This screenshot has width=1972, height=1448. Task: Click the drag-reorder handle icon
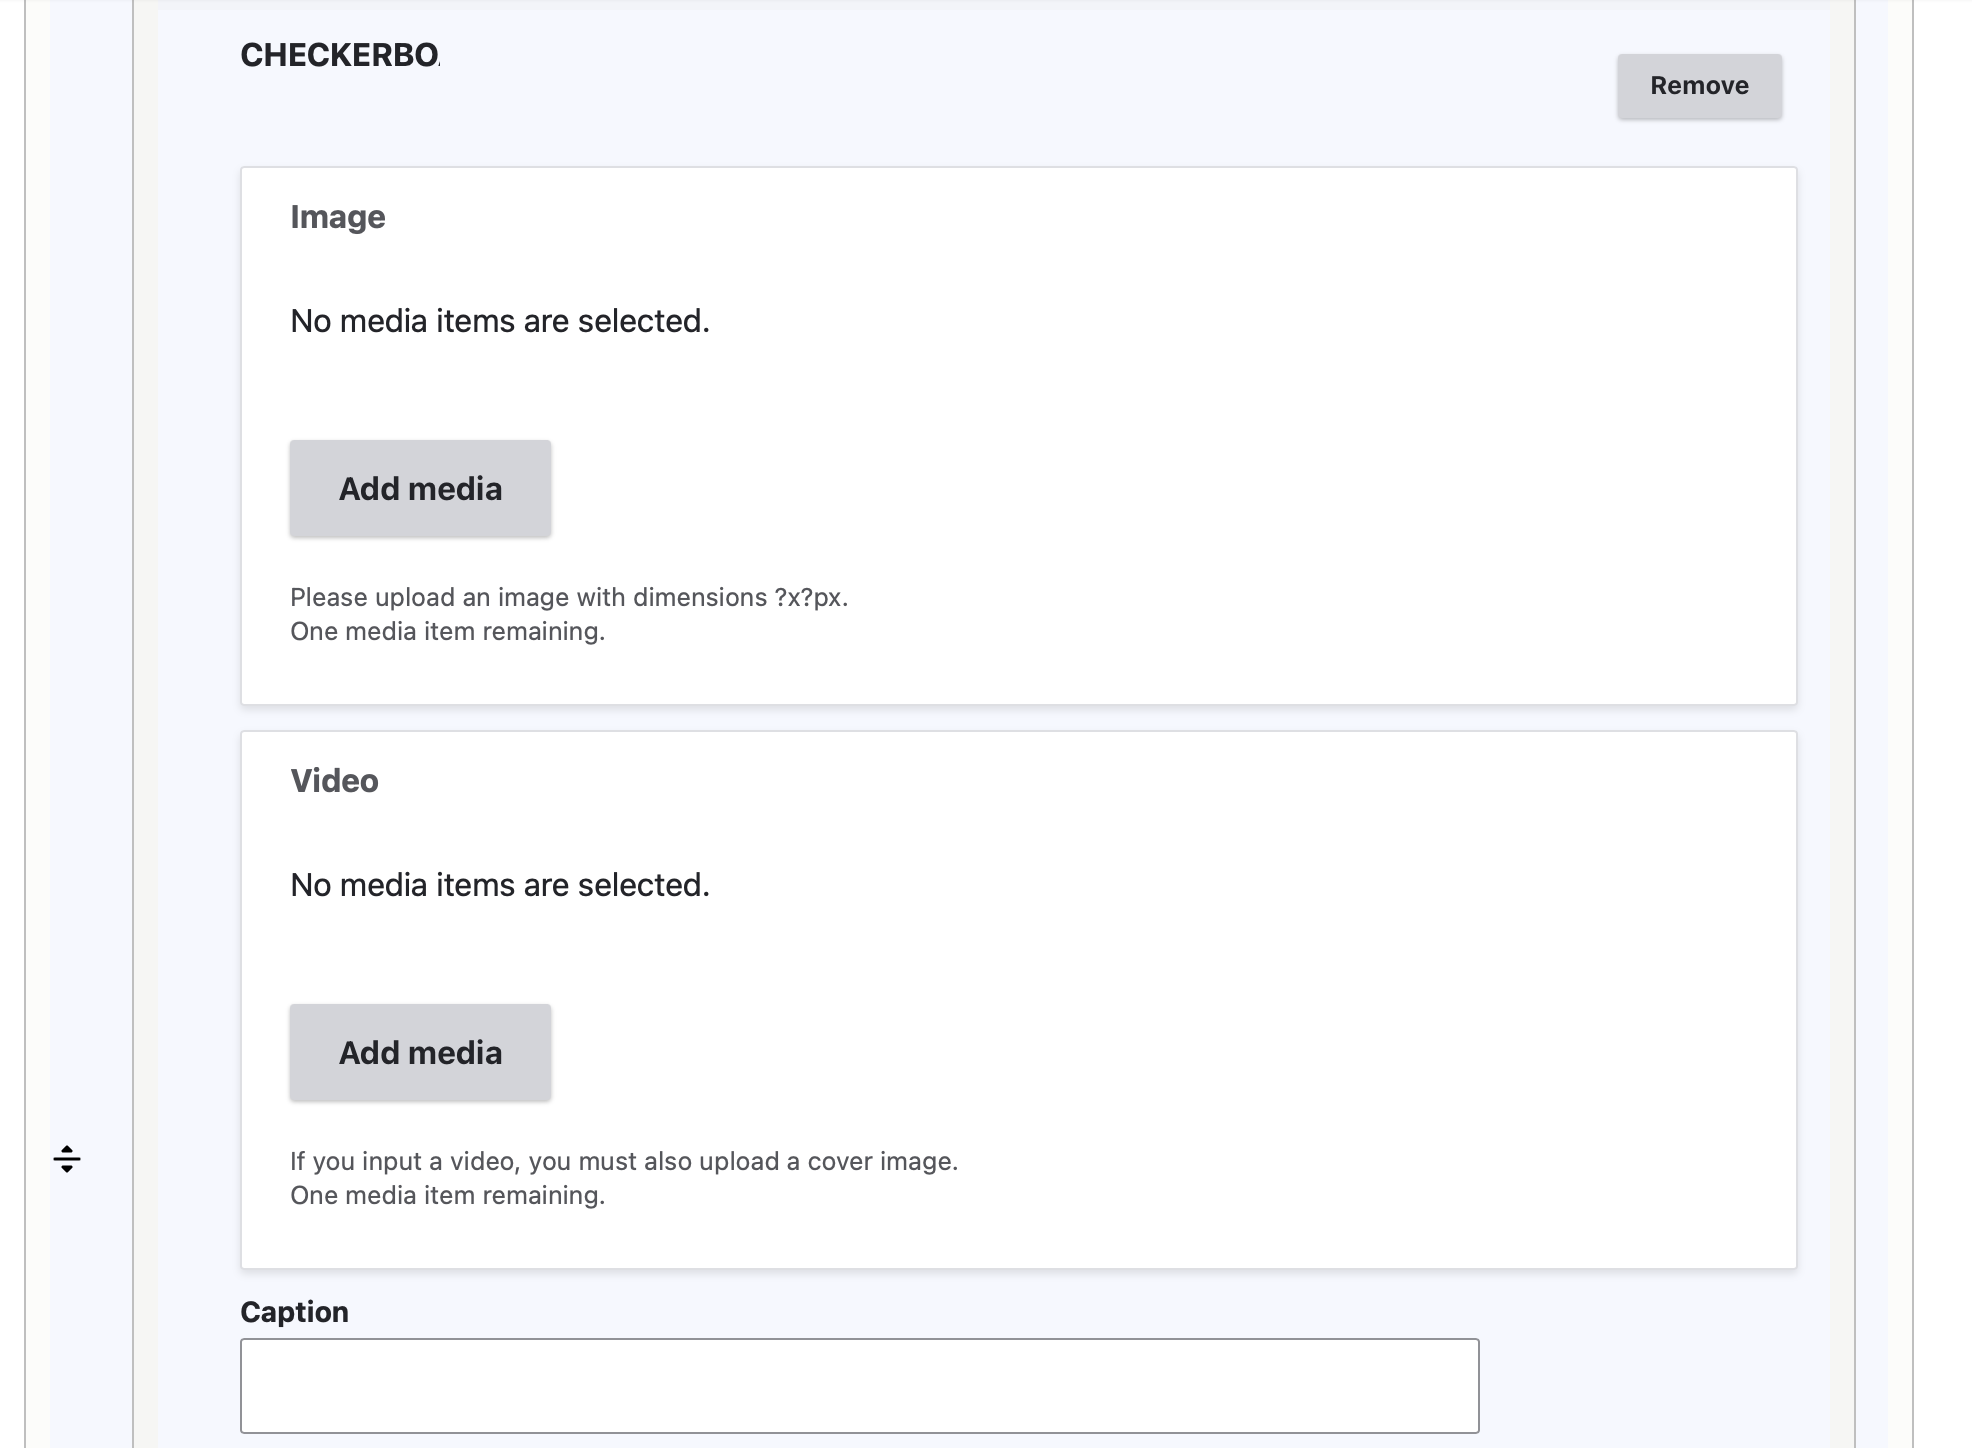[x=67, y=1159]
